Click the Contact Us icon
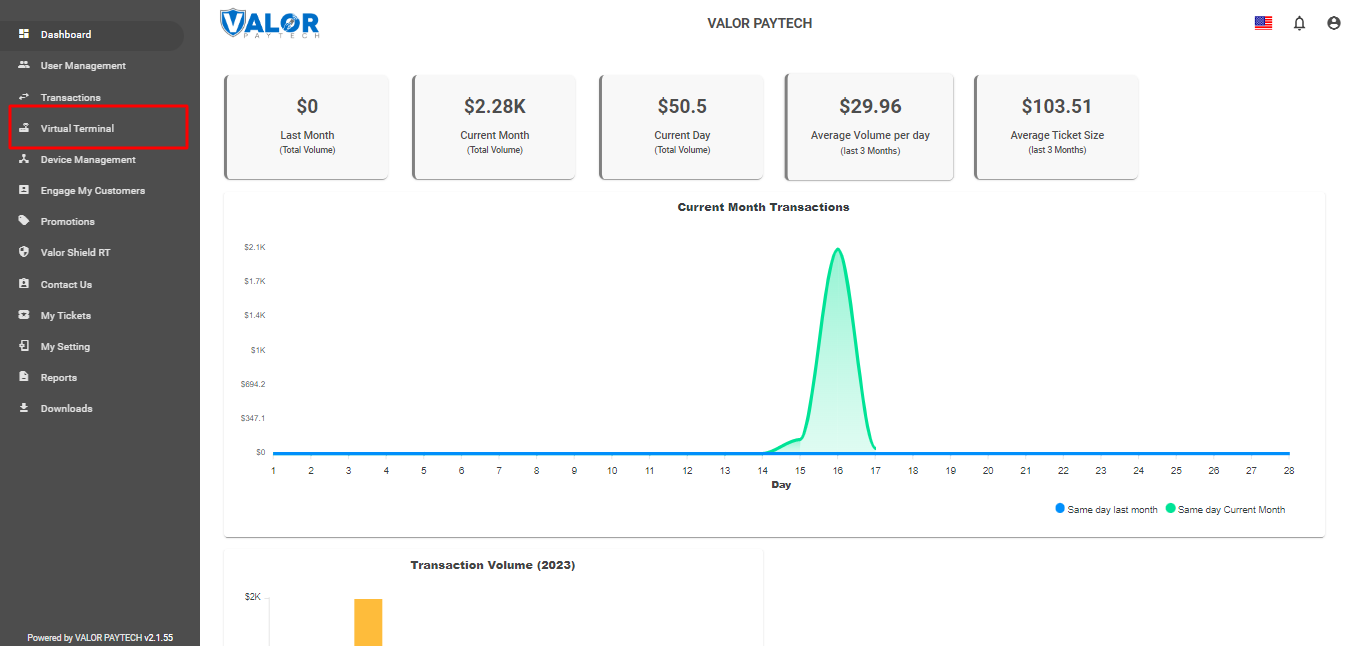The height and width of the screenshot is (646, 1348). [x=24, y=284]
